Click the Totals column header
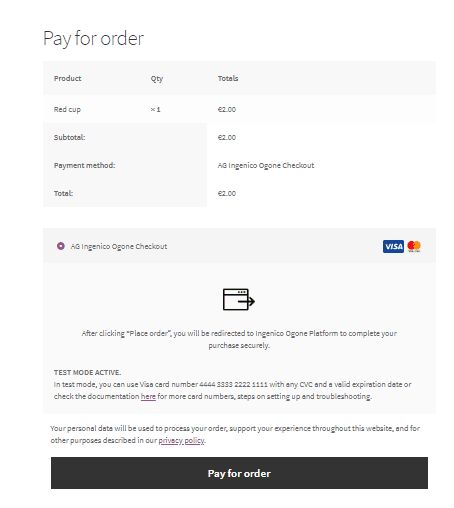The width and height of the screenshot is (454, 508). (x=228, y=78)
